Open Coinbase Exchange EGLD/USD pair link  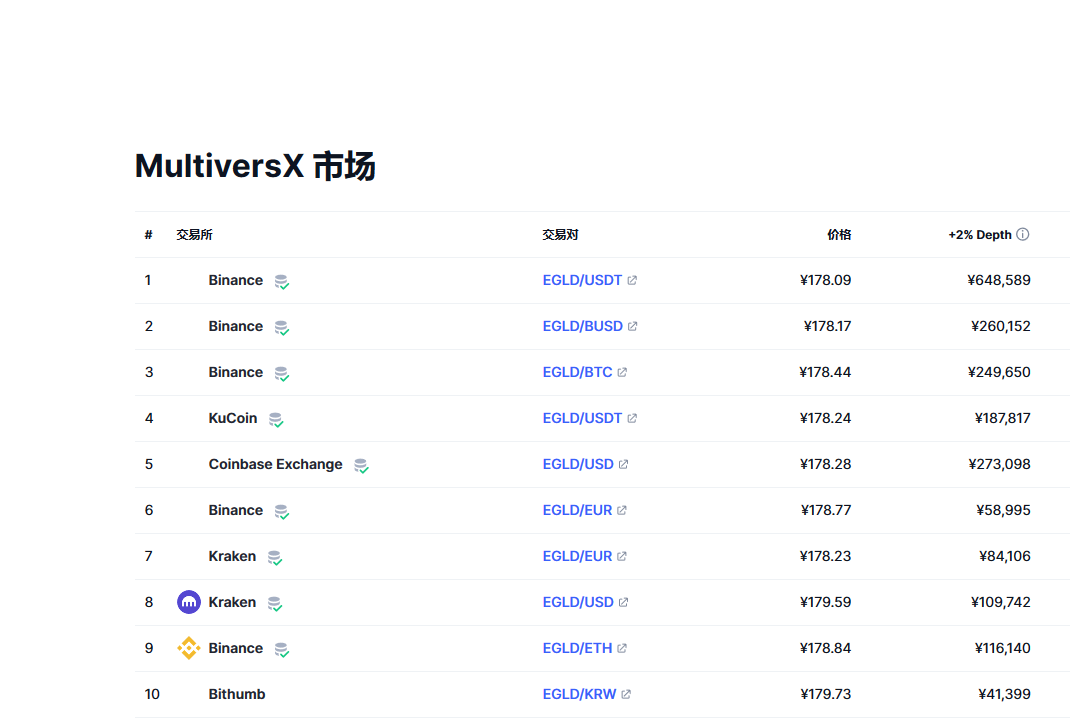point(578,464)
